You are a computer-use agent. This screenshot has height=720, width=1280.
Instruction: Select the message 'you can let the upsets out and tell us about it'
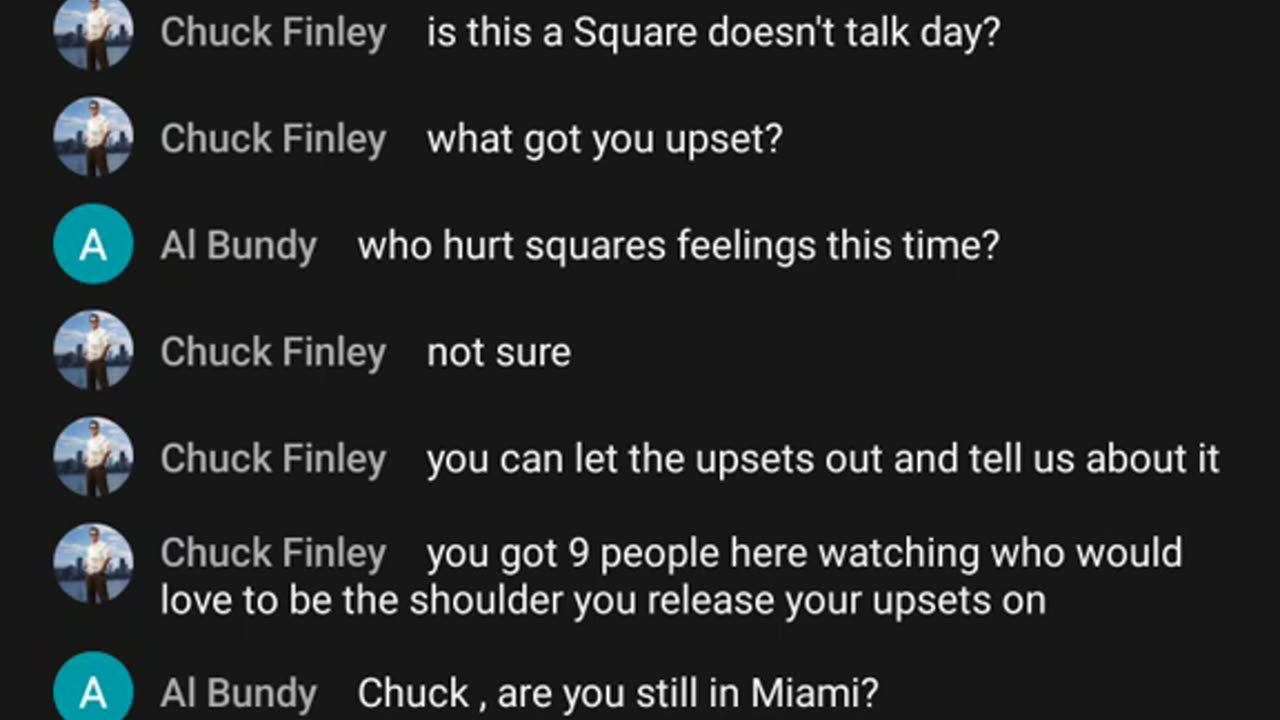click(823, 459)
